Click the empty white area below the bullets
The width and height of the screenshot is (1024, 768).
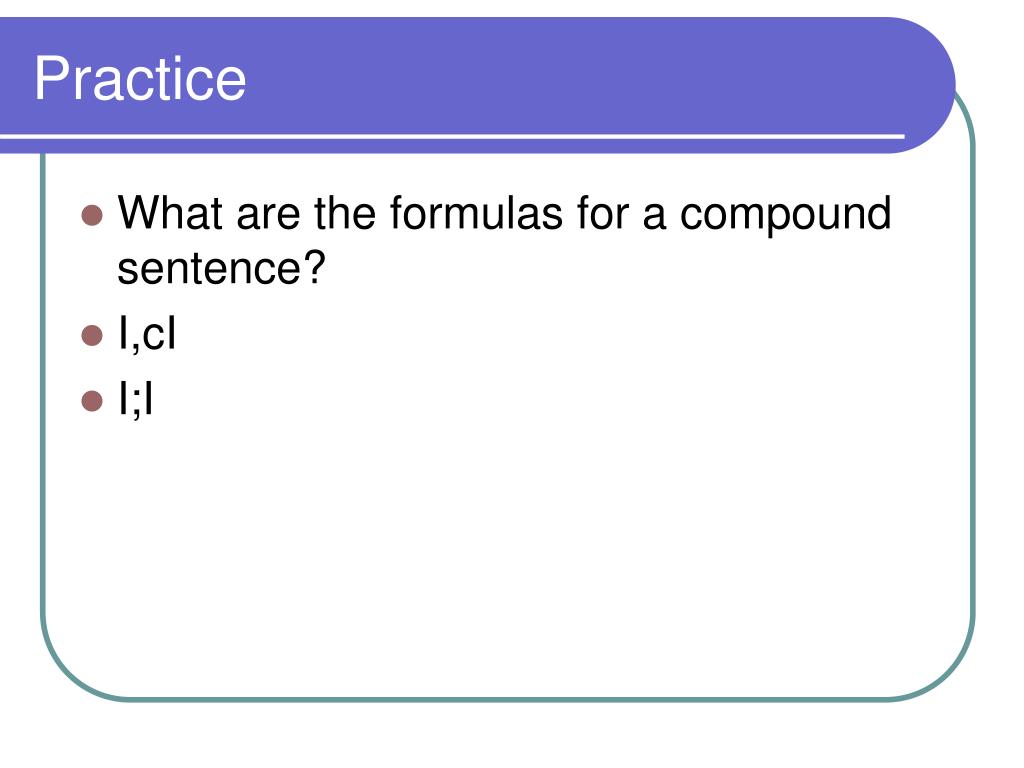click(x=500, y=550)
